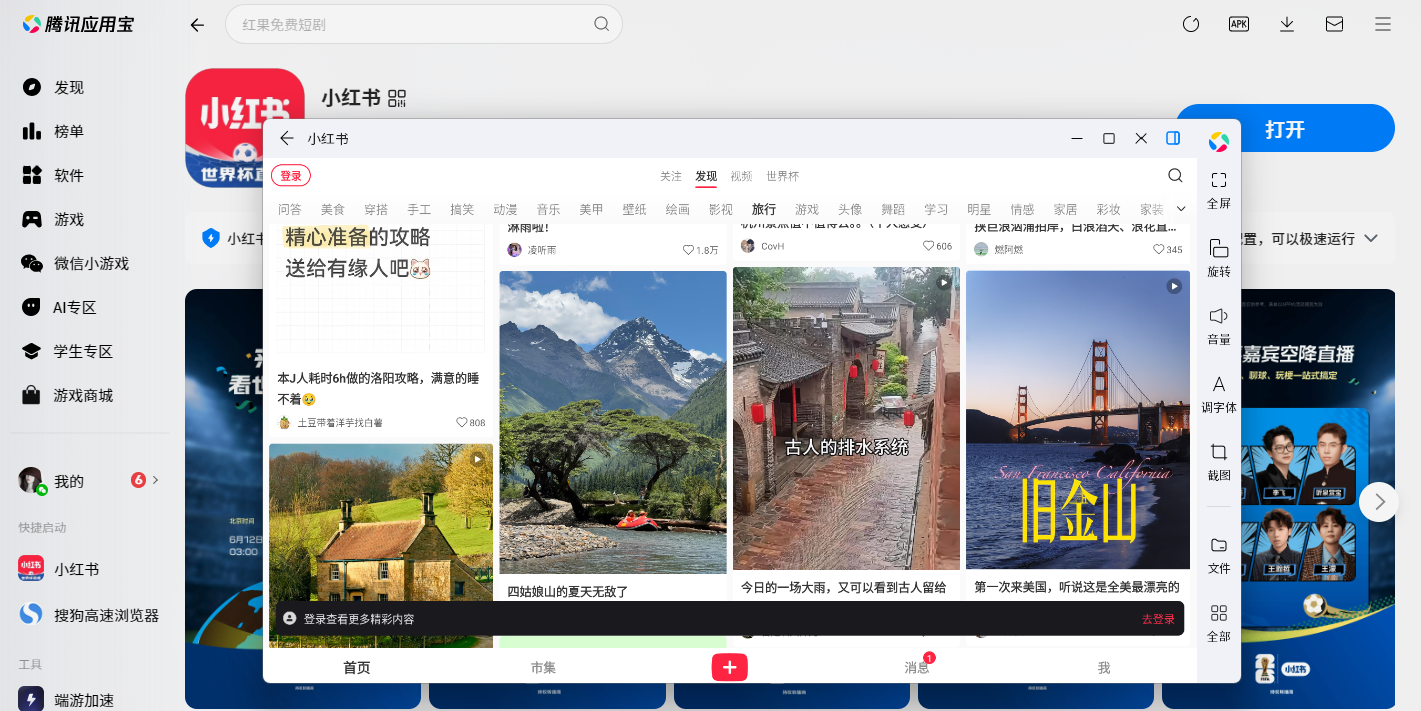The height and width of the screenshot is (711, 1421).
Task: Click the 截图 screenshot tool
Action: point(1219,461)
